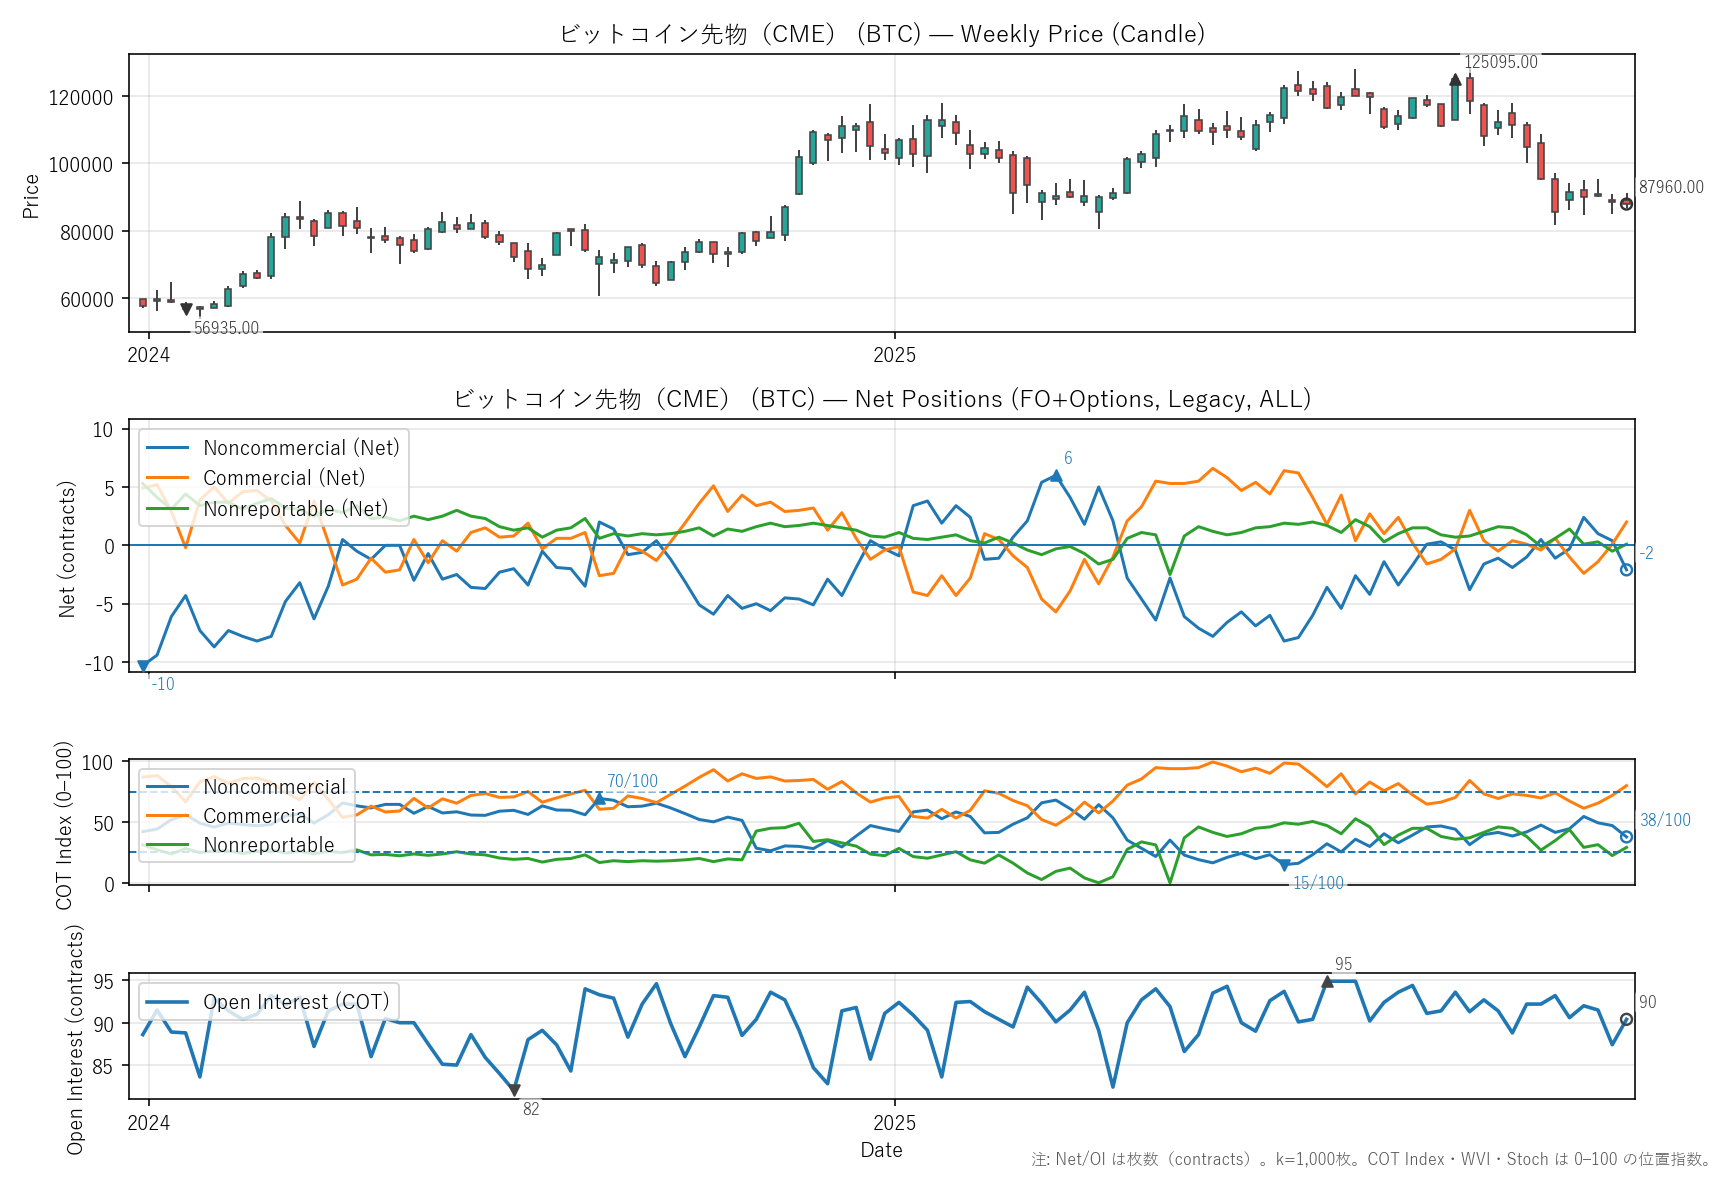
Task: Click the Noncommercial net peak marker labeled 6
Action: point(1055,476)
